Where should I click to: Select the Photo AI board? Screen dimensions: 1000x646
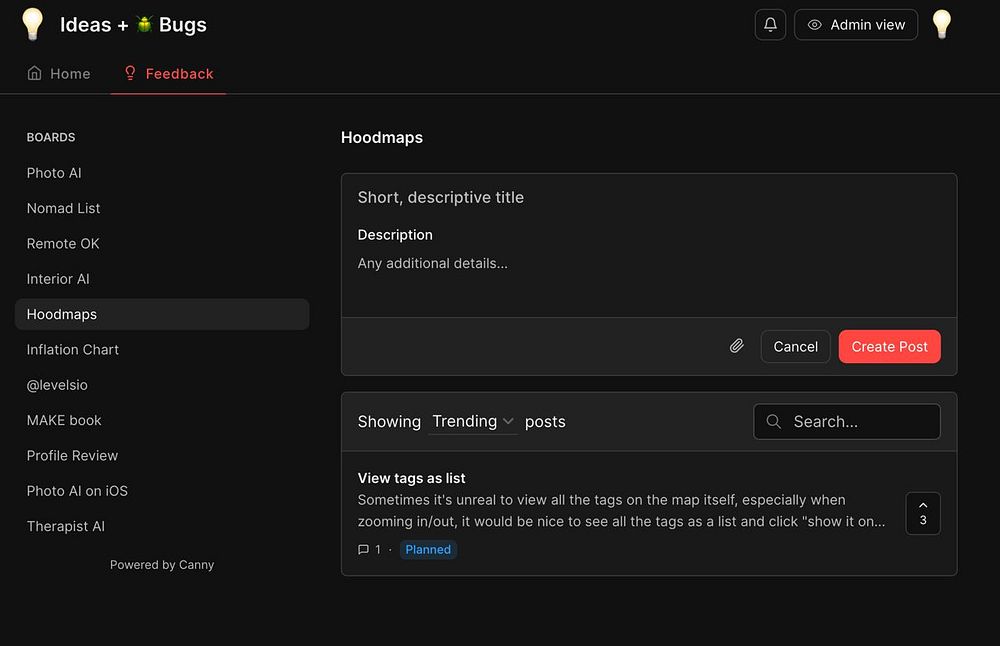click(54, 173)
